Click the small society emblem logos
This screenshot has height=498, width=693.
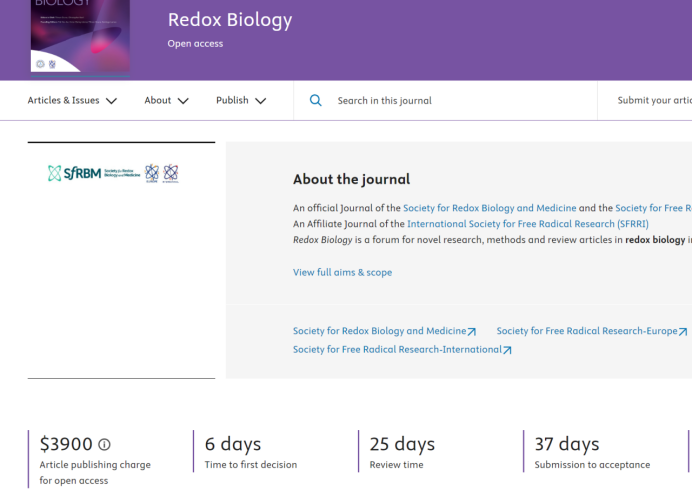point(162,173)
